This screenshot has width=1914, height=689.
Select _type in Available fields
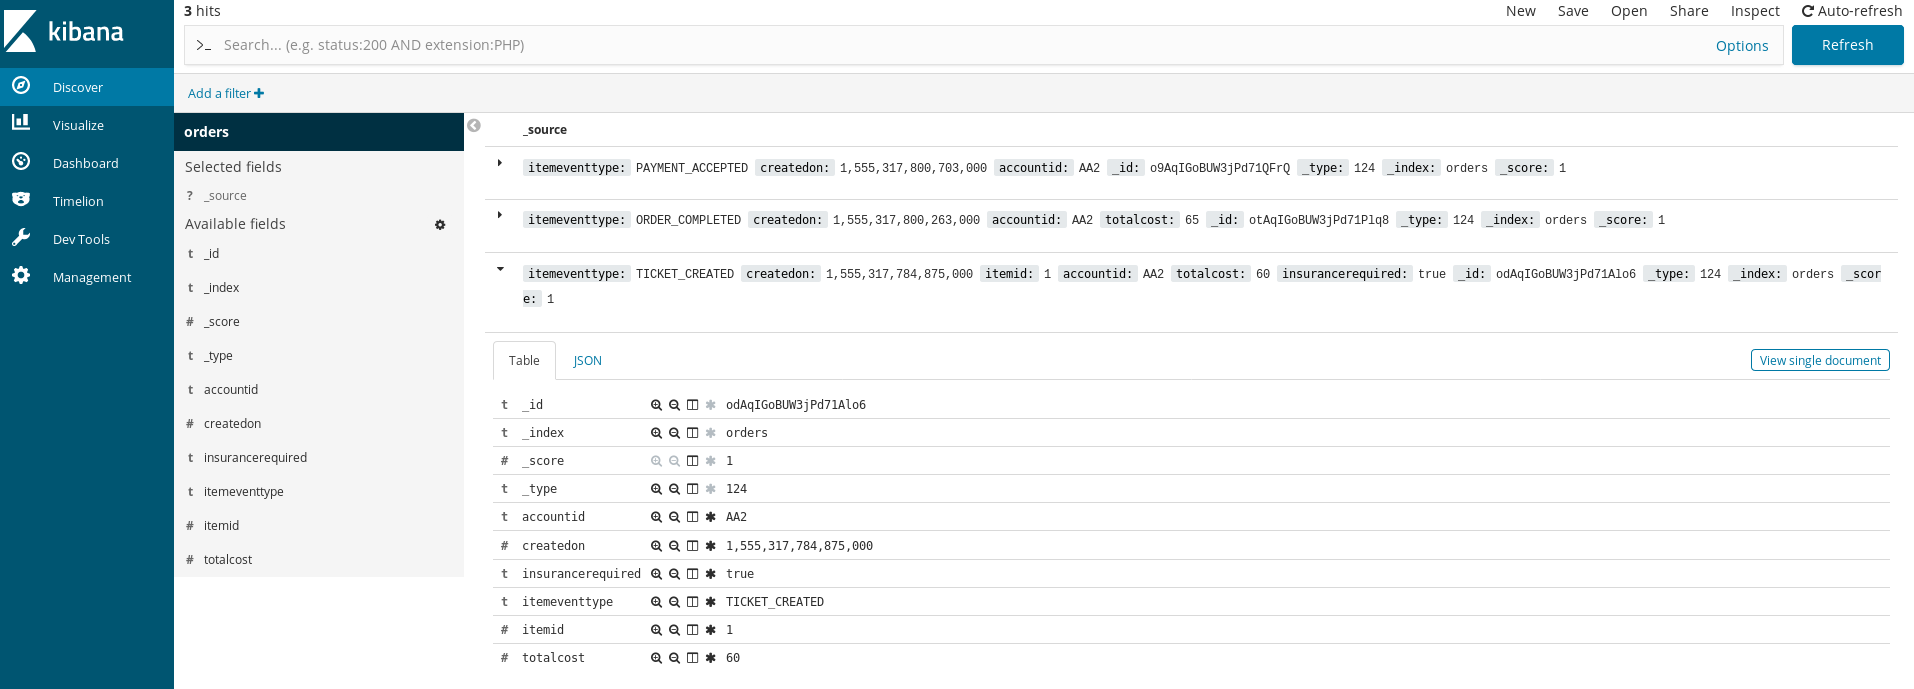(218, 356)
